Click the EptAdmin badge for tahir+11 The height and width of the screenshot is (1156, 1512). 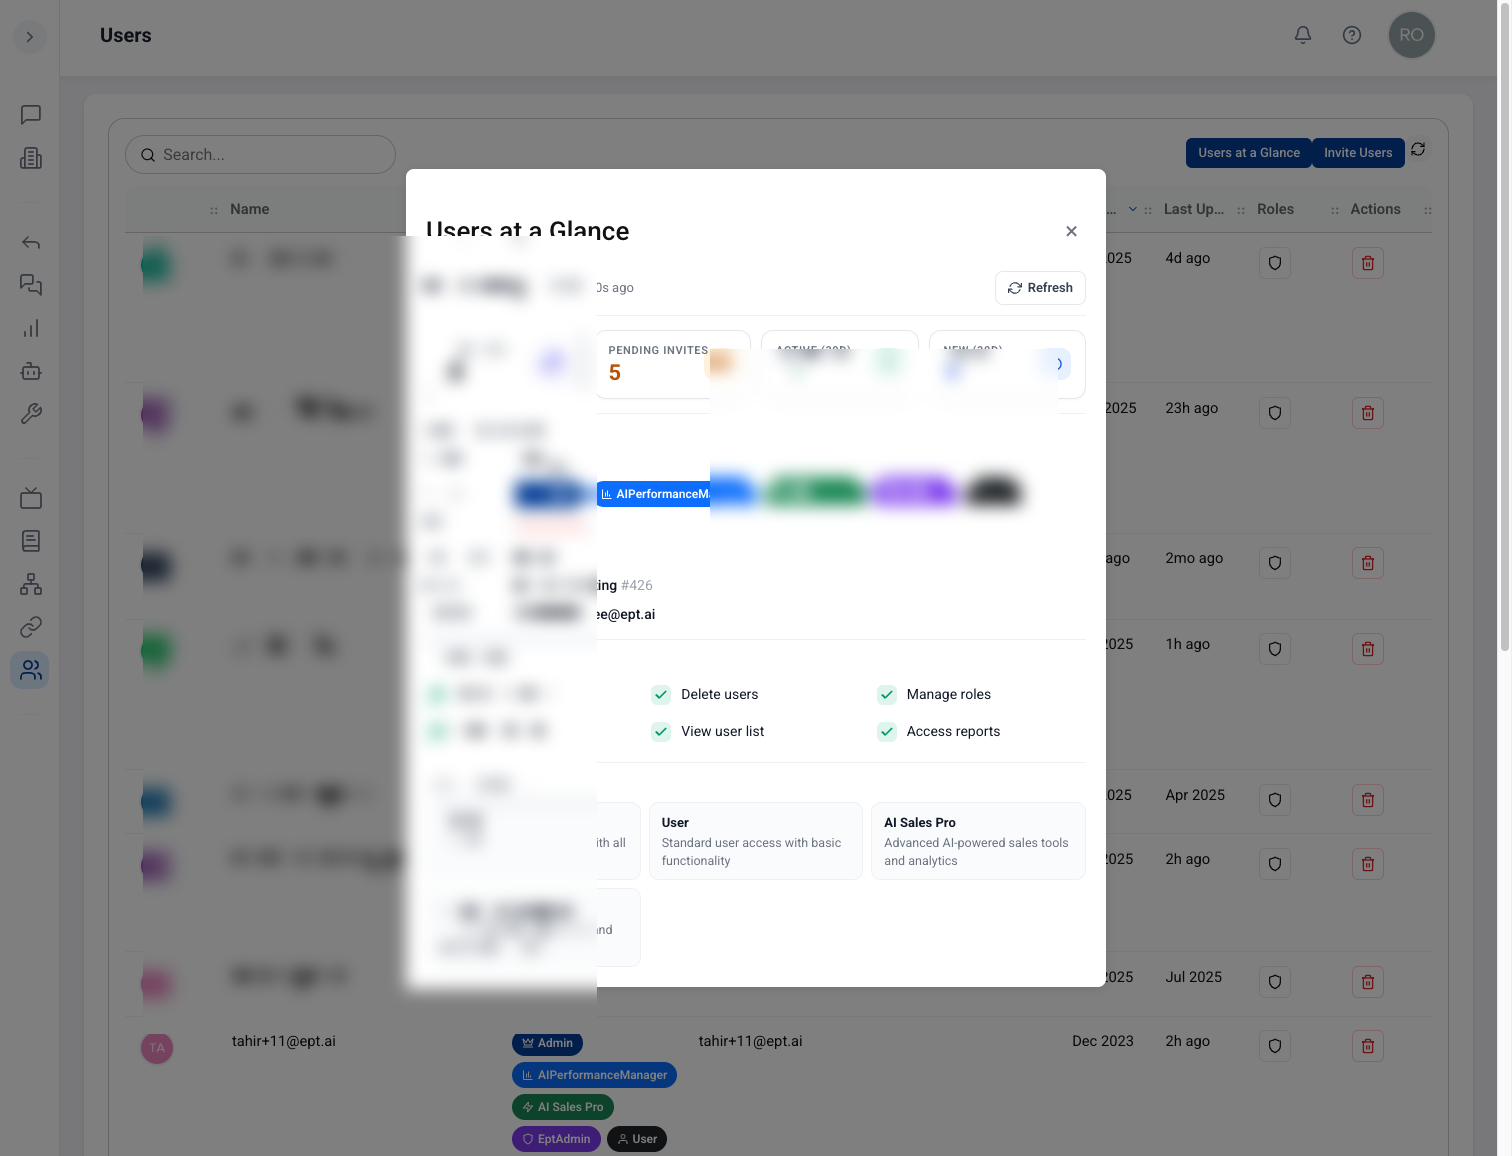click(556, 1139)
